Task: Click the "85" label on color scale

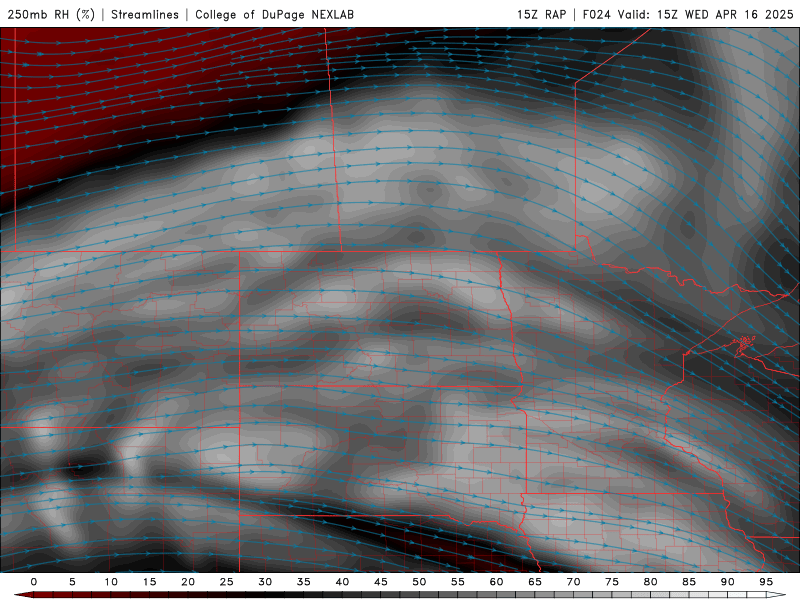Action: (x=689, y=582)
